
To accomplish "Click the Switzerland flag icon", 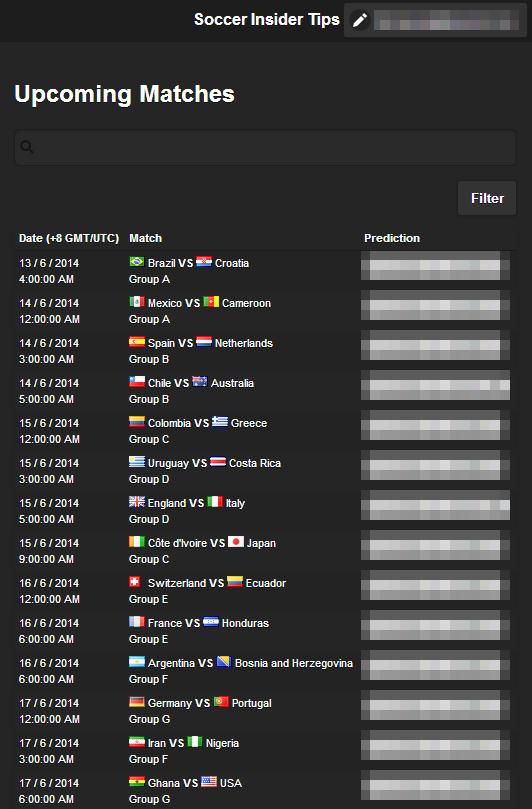I will 135,582.
